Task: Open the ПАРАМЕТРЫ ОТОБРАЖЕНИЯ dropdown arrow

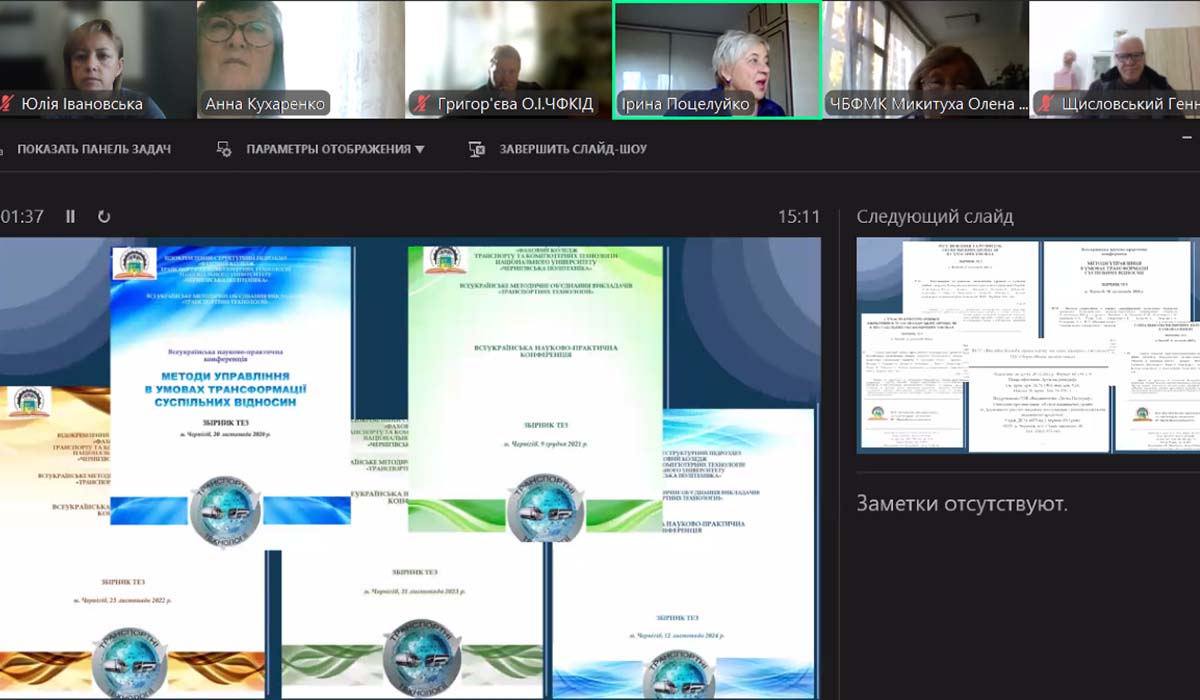Action: pyautogui.click(x=420, y=149)
